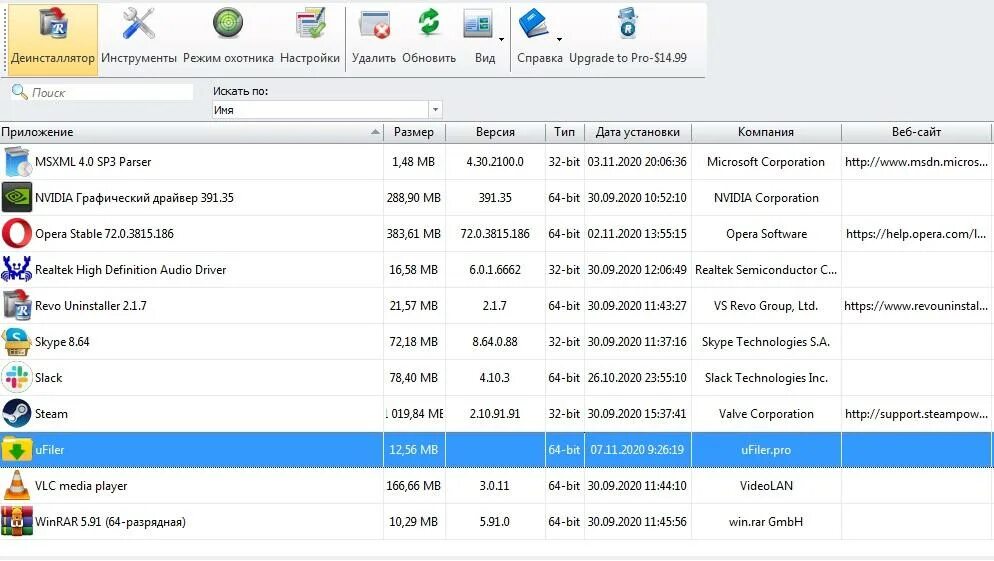Click the 8.64.0.88 version cell
The width and height of the screenshot is (994, 561).
tap(495, 342)
